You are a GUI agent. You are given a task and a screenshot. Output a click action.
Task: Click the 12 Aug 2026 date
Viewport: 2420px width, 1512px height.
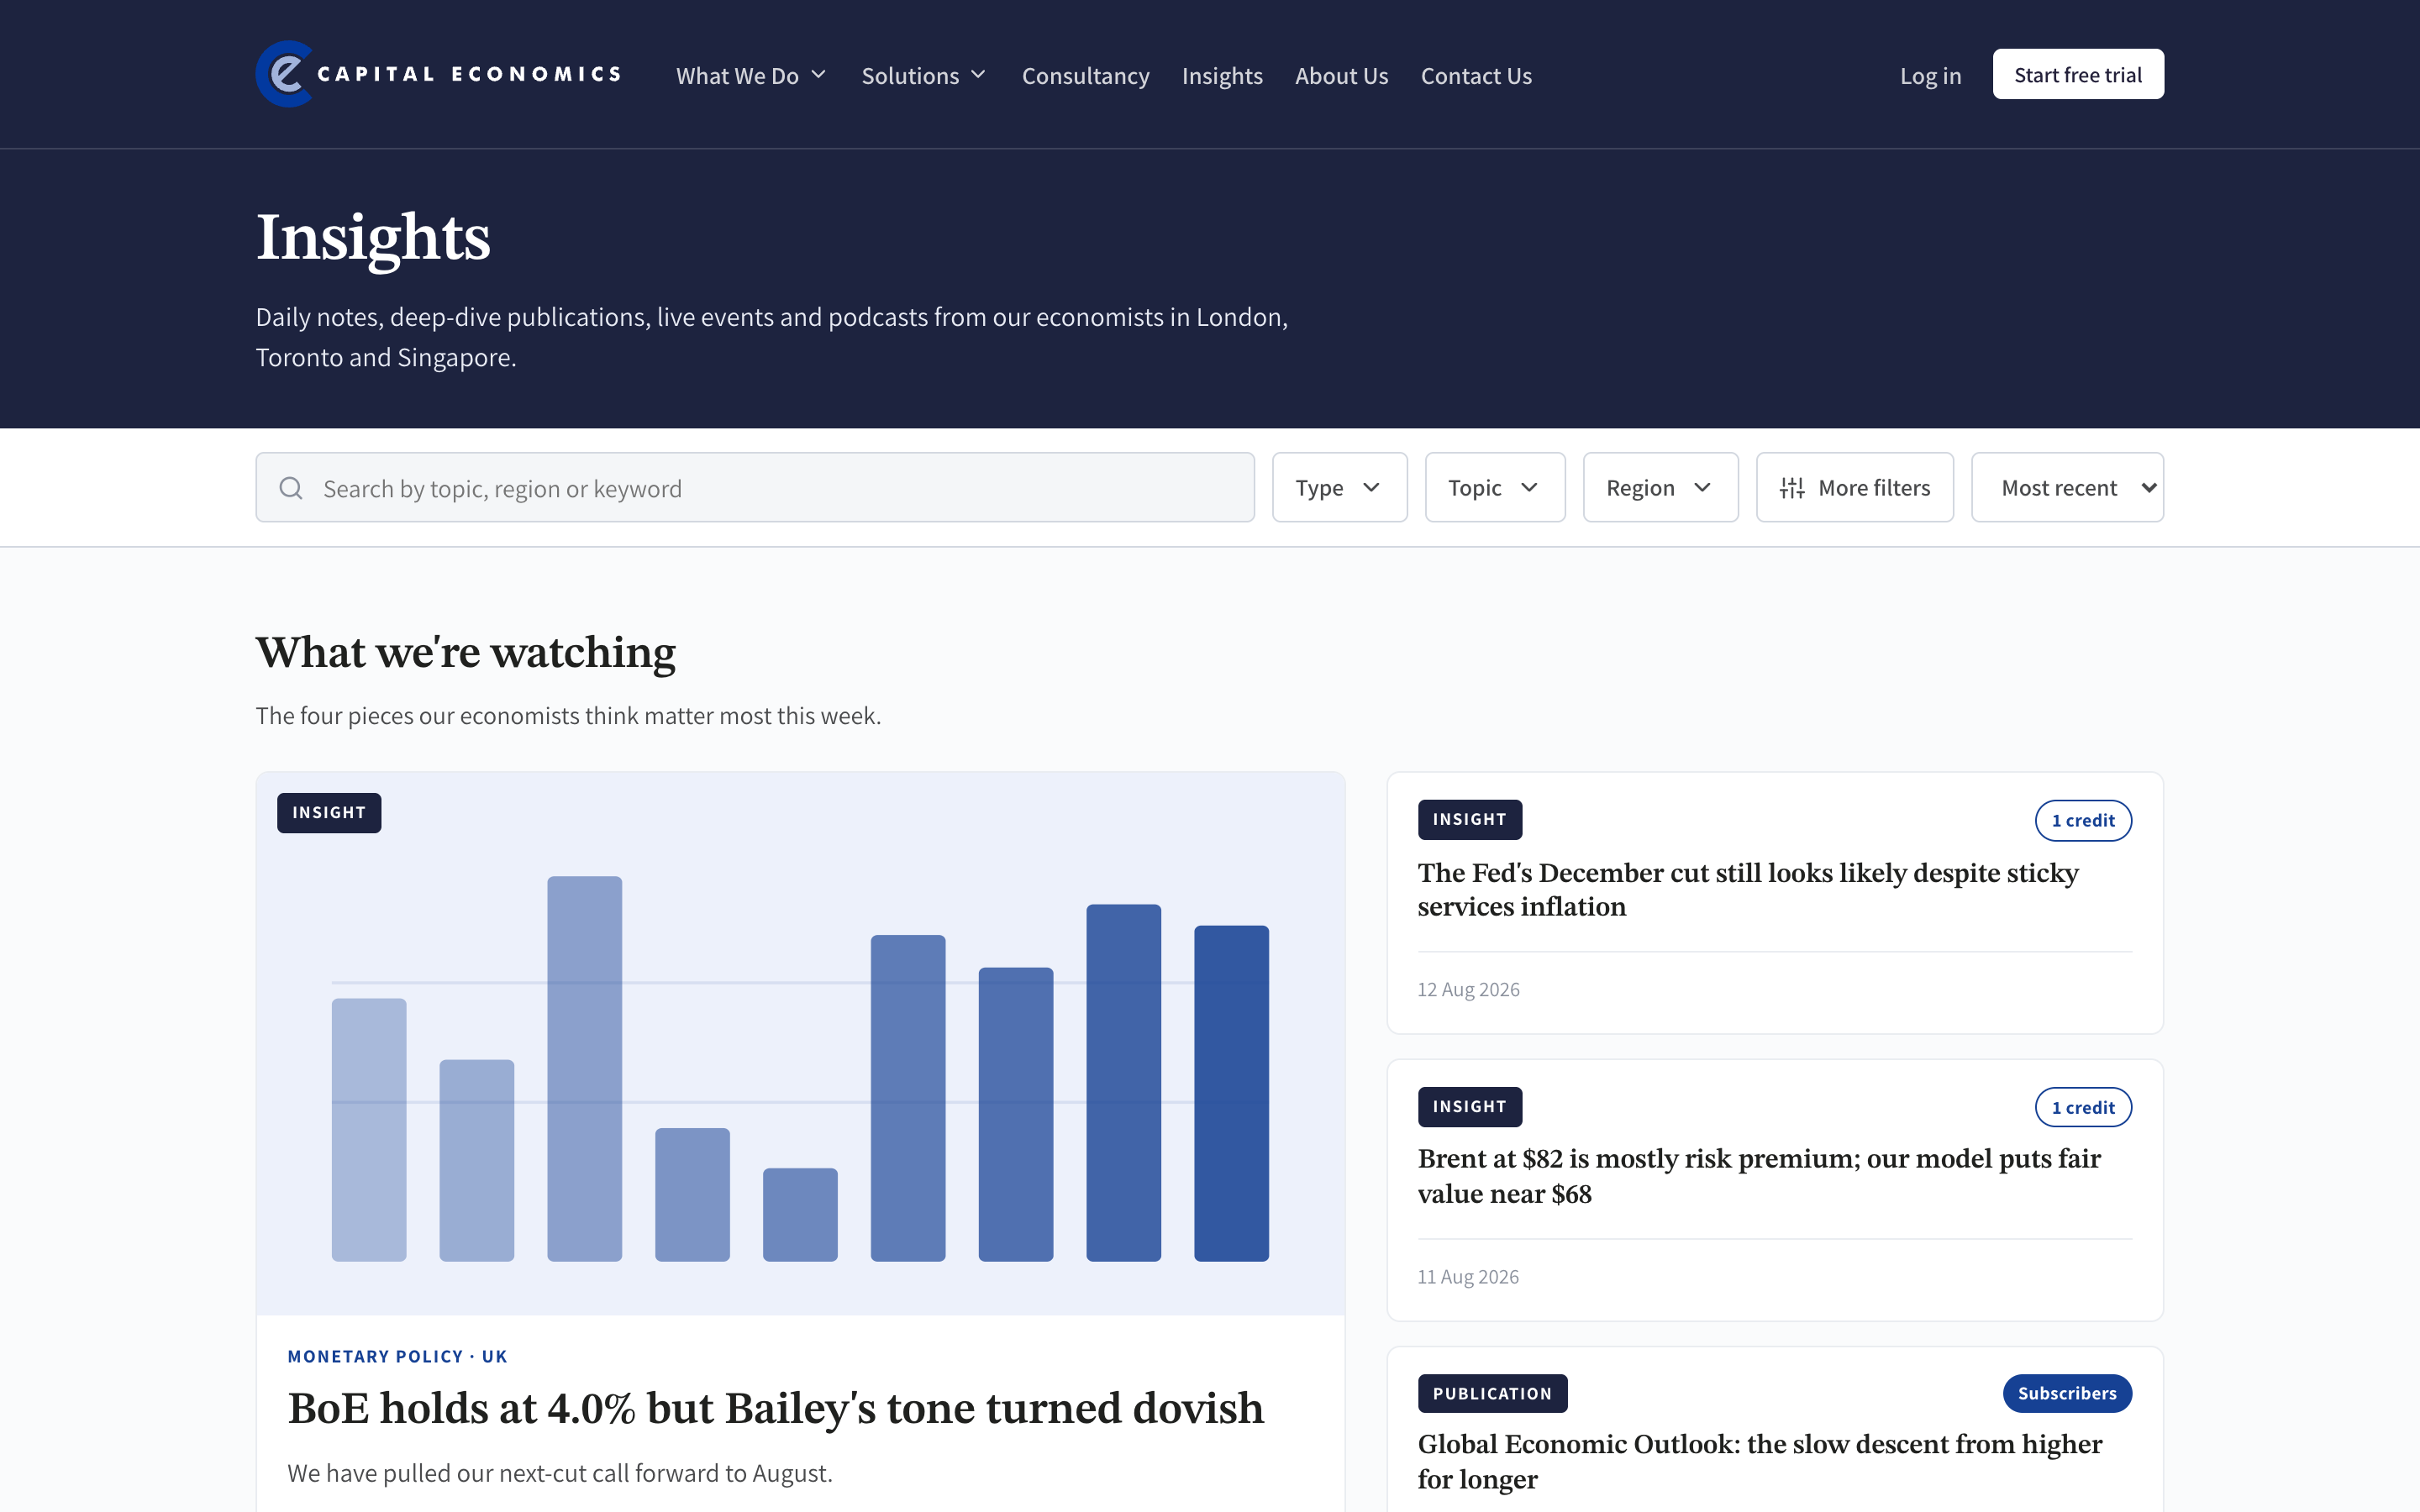[1468, 989]
